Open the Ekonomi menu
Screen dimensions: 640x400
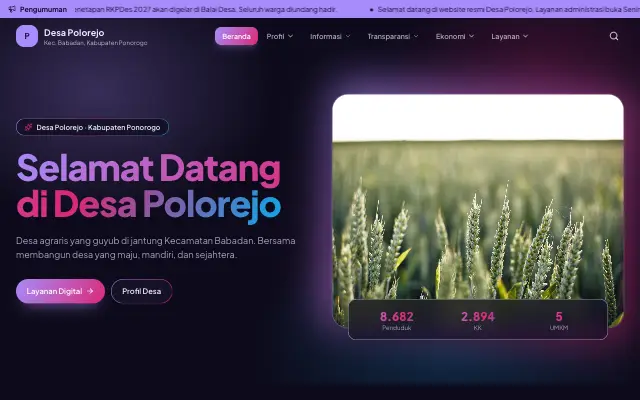(x=455, y=36)
